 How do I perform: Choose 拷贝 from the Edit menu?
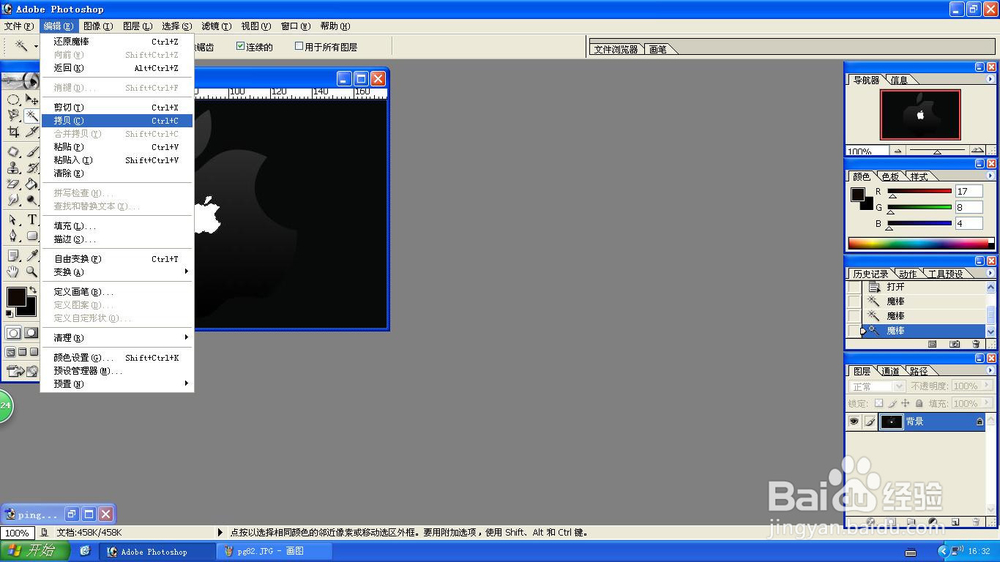(117, 121)
